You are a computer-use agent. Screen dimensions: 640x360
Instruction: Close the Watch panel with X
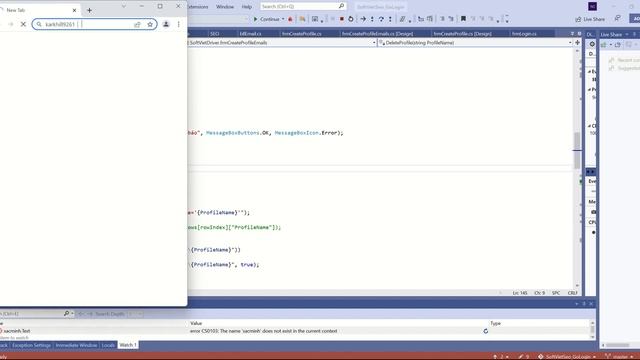coord(591,304)
